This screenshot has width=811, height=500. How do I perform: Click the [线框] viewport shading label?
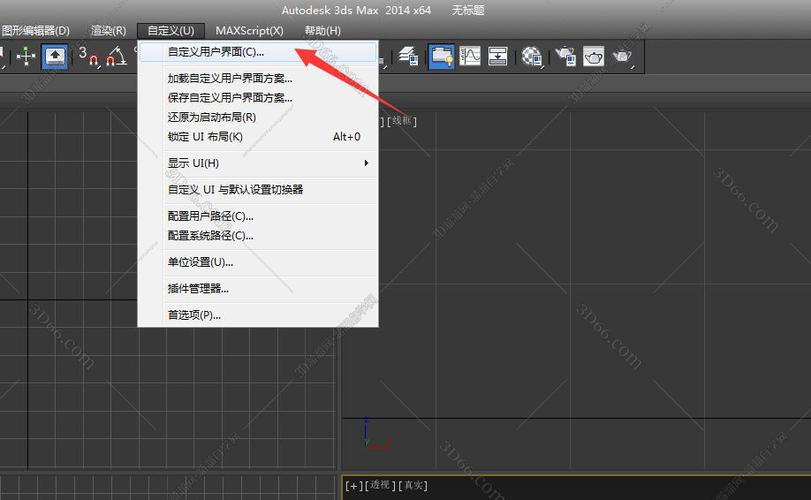[x=402, y=122]
